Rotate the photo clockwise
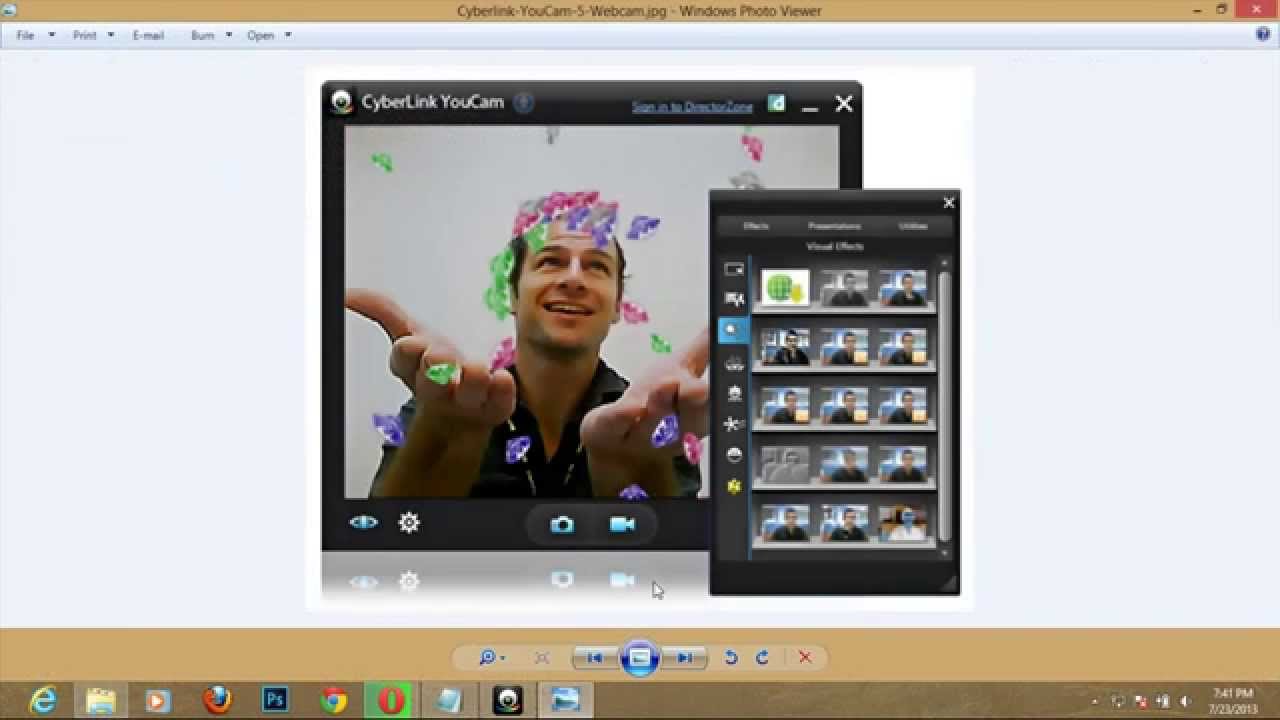 tap(762, 657)
